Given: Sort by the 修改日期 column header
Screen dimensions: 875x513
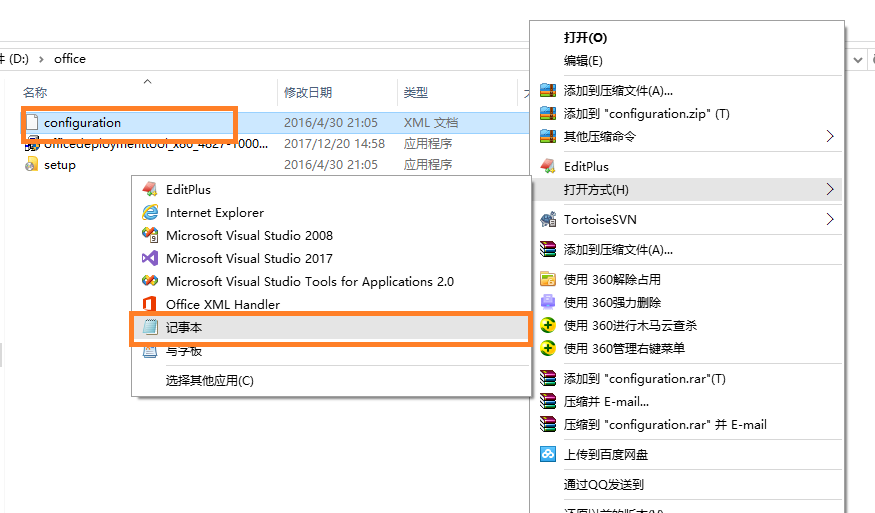Looking at the screenshot, I should click(308, 93).
